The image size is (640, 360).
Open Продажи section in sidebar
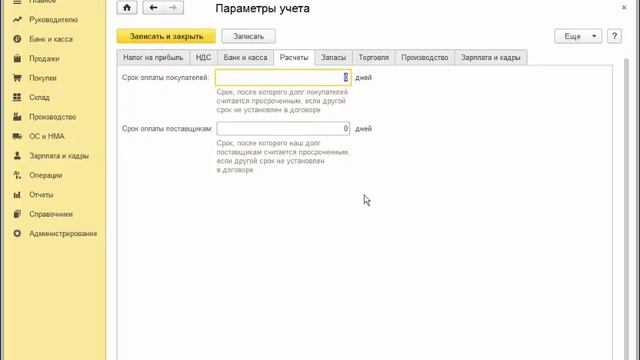pyautogui.click(x=44, y=59)
